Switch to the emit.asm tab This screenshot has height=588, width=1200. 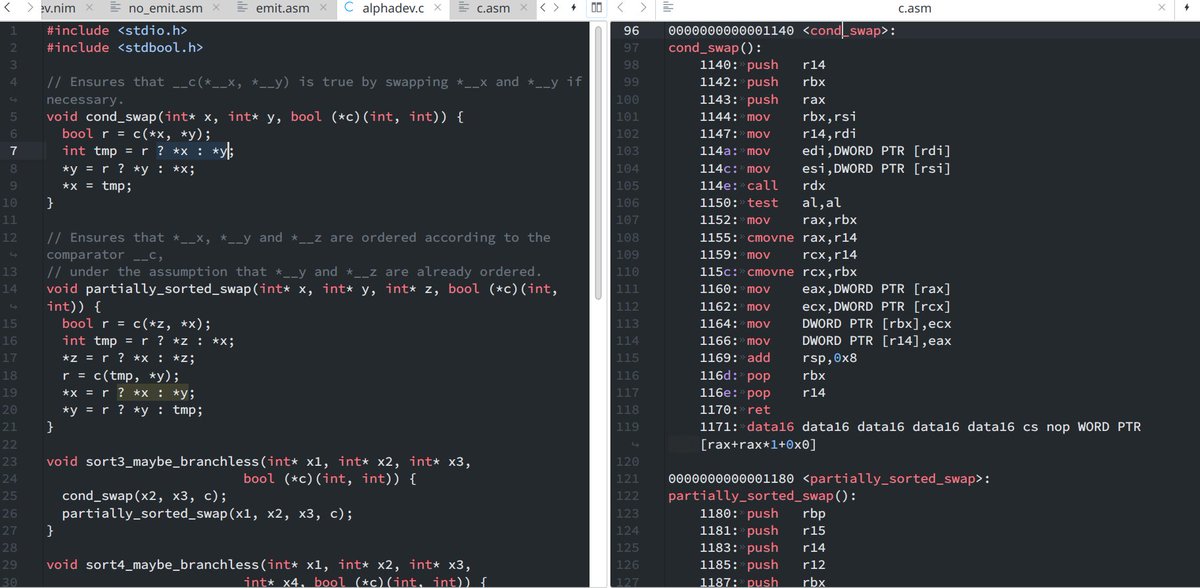[283, 7]
